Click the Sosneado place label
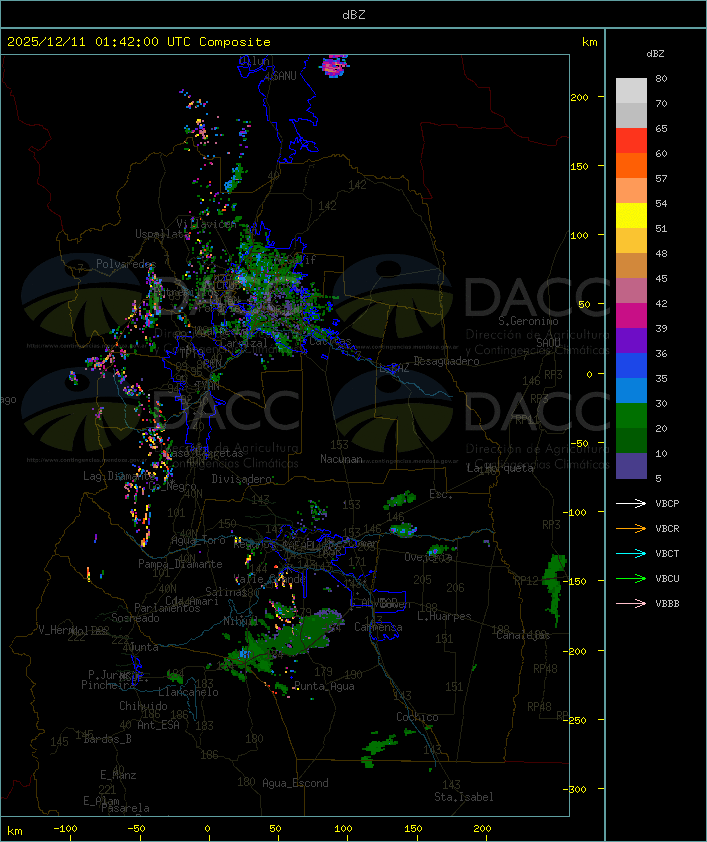The height and width of the screenshot is (842, 707). pyautogui.click(x=135, y=618)
